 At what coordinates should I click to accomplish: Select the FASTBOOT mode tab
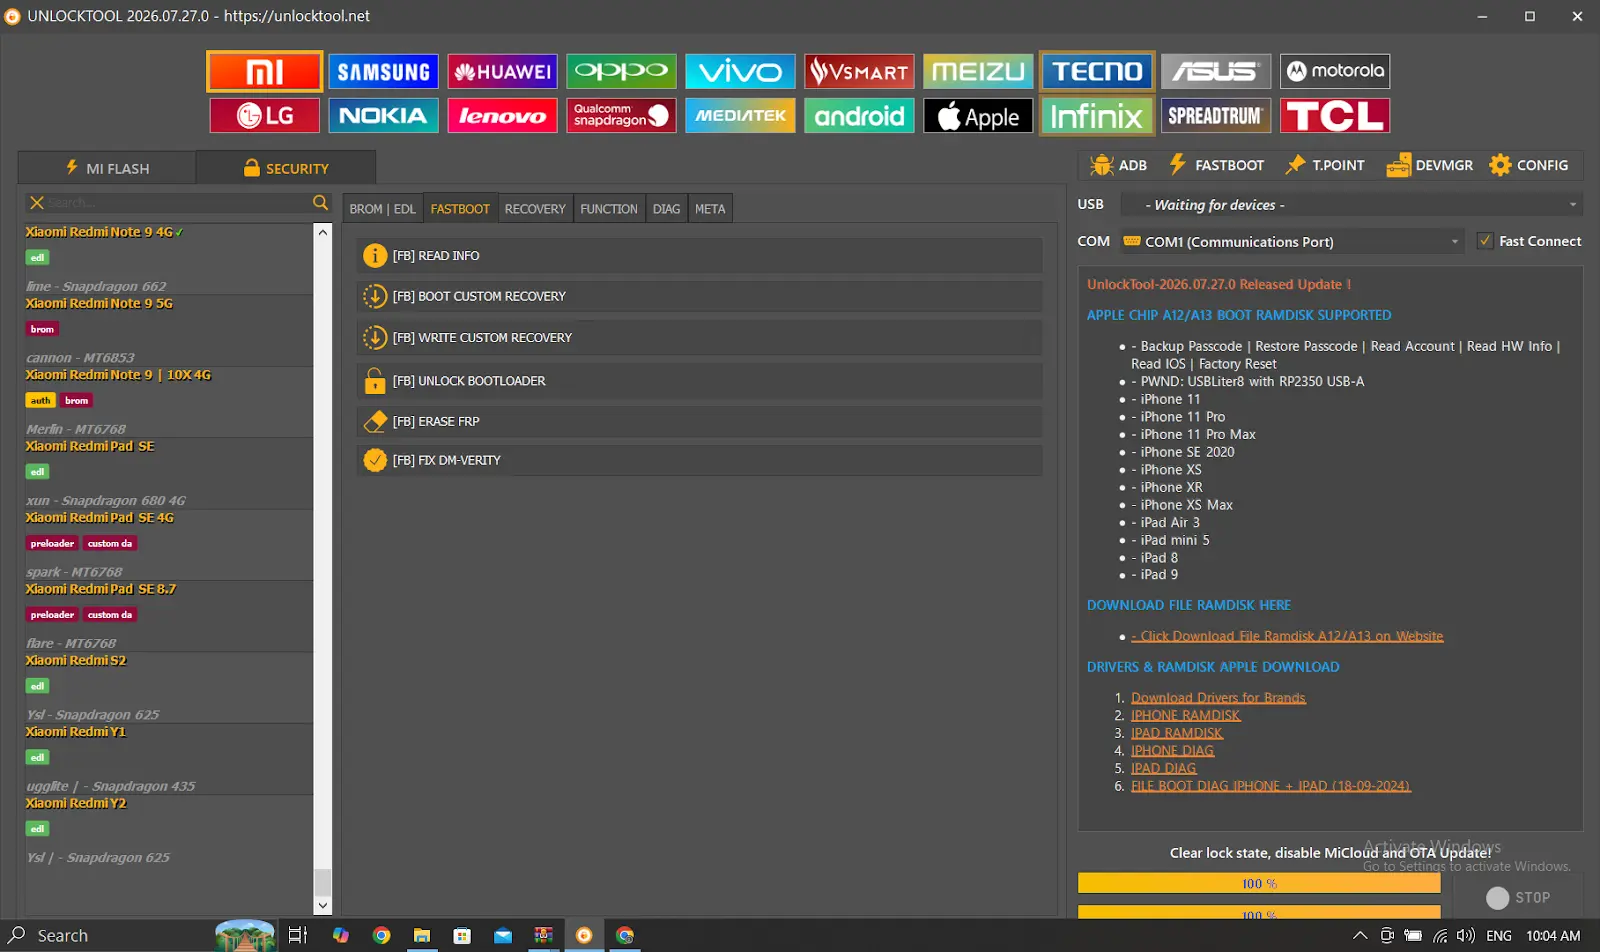pos(460,209)
